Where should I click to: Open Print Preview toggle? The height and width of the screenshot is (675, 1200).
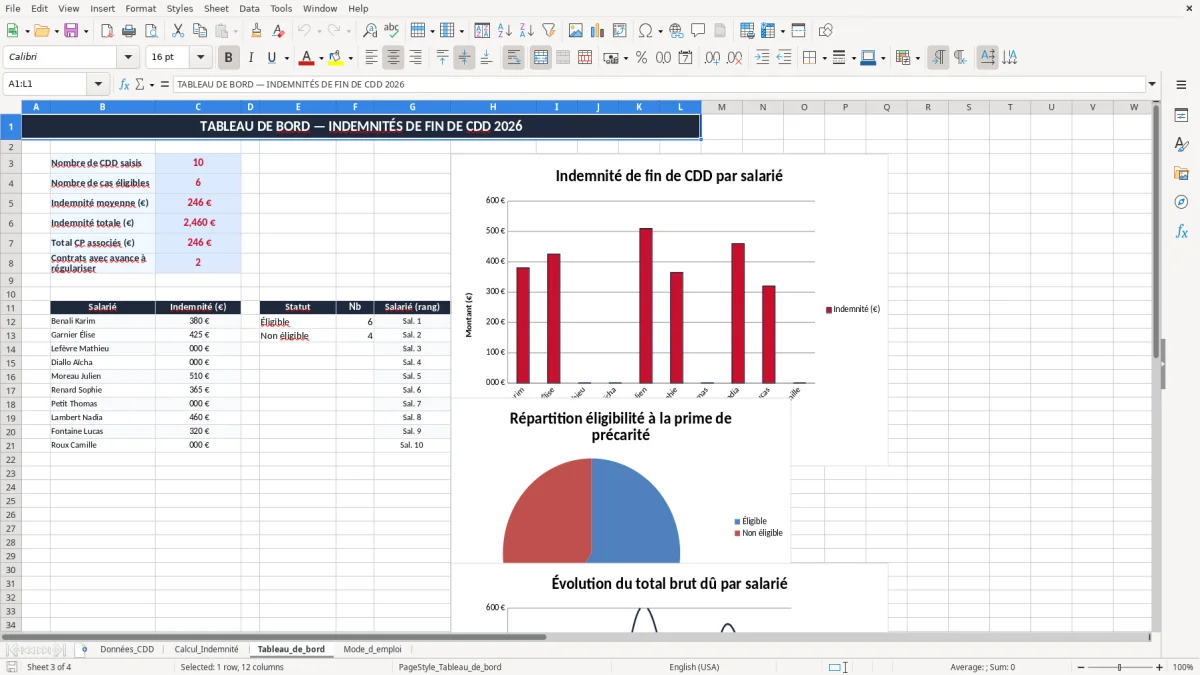tap(151, 31)
